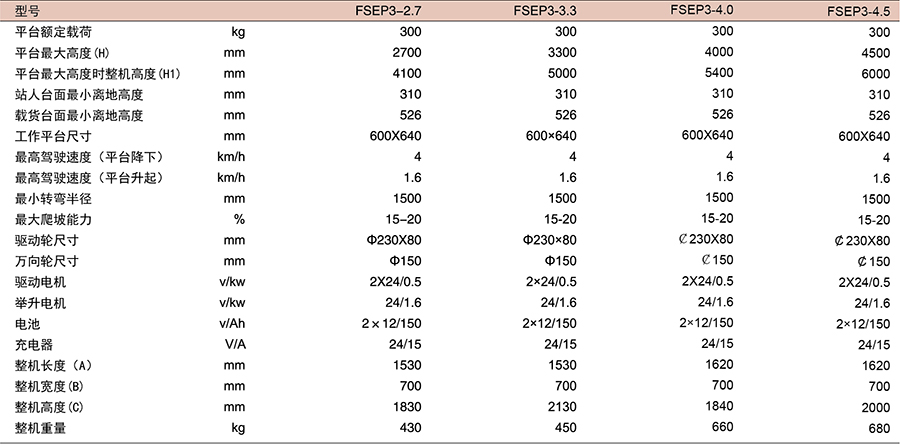Click the 最大爬坡能力 row label

tap(54, 220)
